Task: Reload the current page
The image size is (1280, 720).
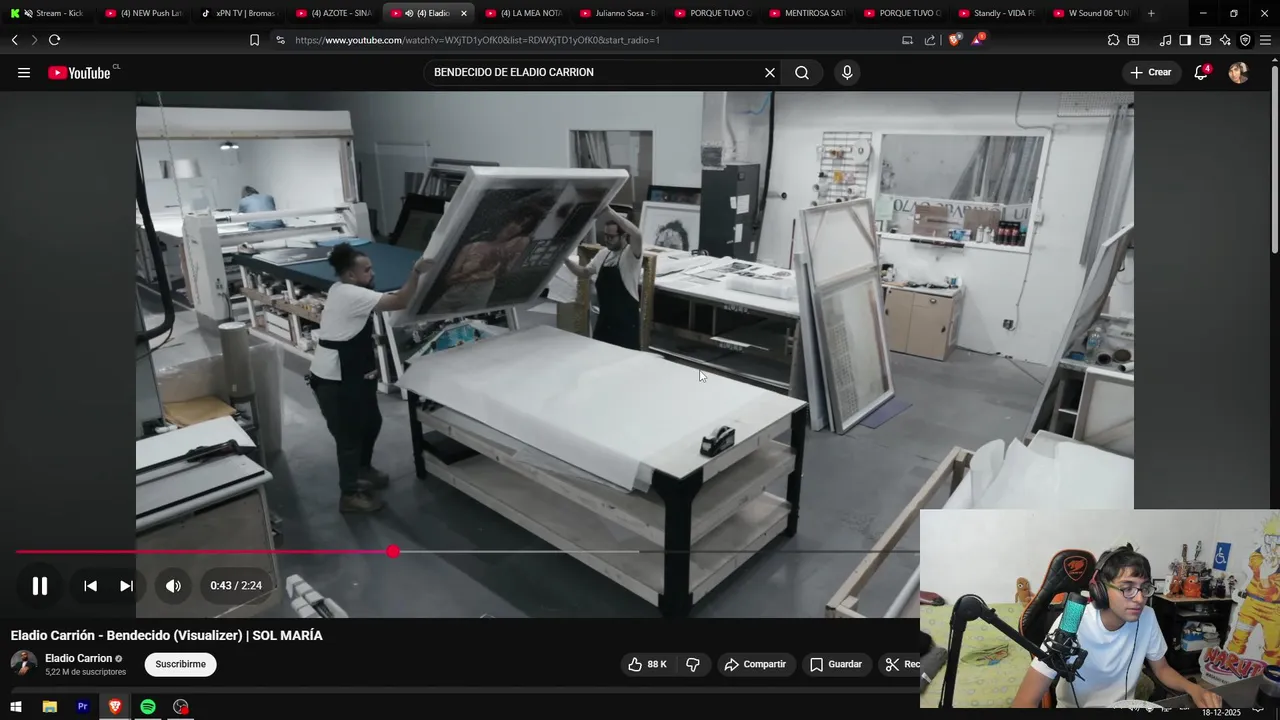Action: (54, 40)
